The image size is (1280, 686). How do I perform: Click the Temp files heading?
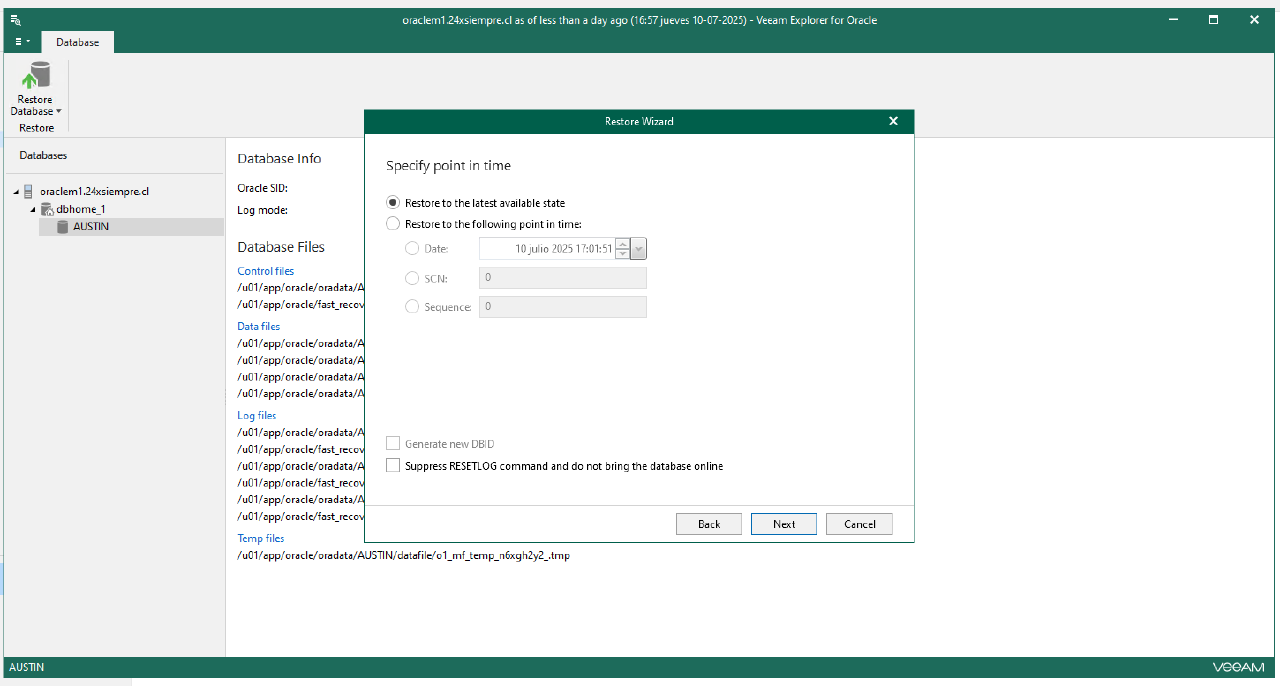click(261, 538)
